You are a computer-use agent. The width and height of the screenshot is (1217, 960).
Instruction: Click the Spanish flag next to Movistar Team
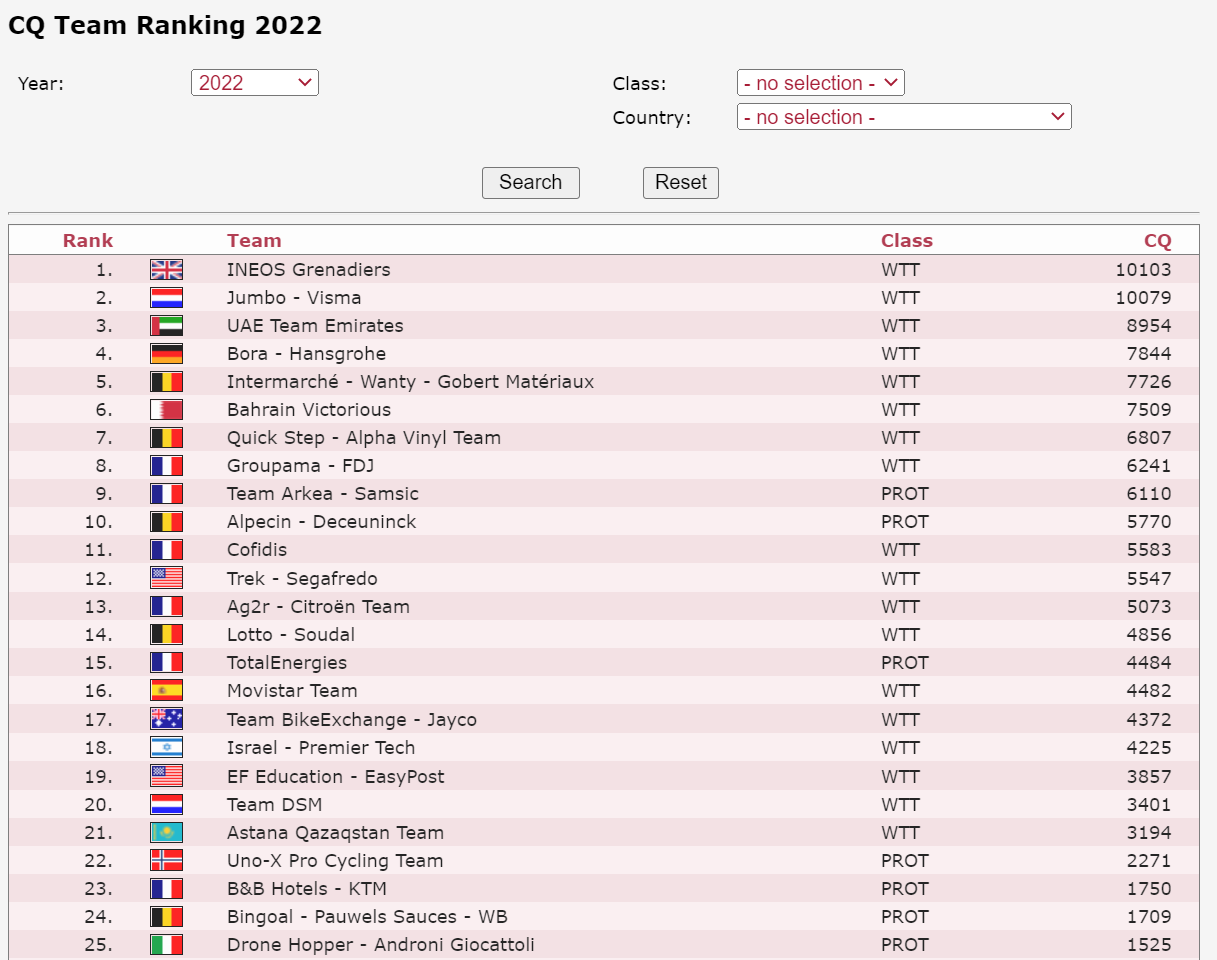pyautogui.click(x=166, y=690)
